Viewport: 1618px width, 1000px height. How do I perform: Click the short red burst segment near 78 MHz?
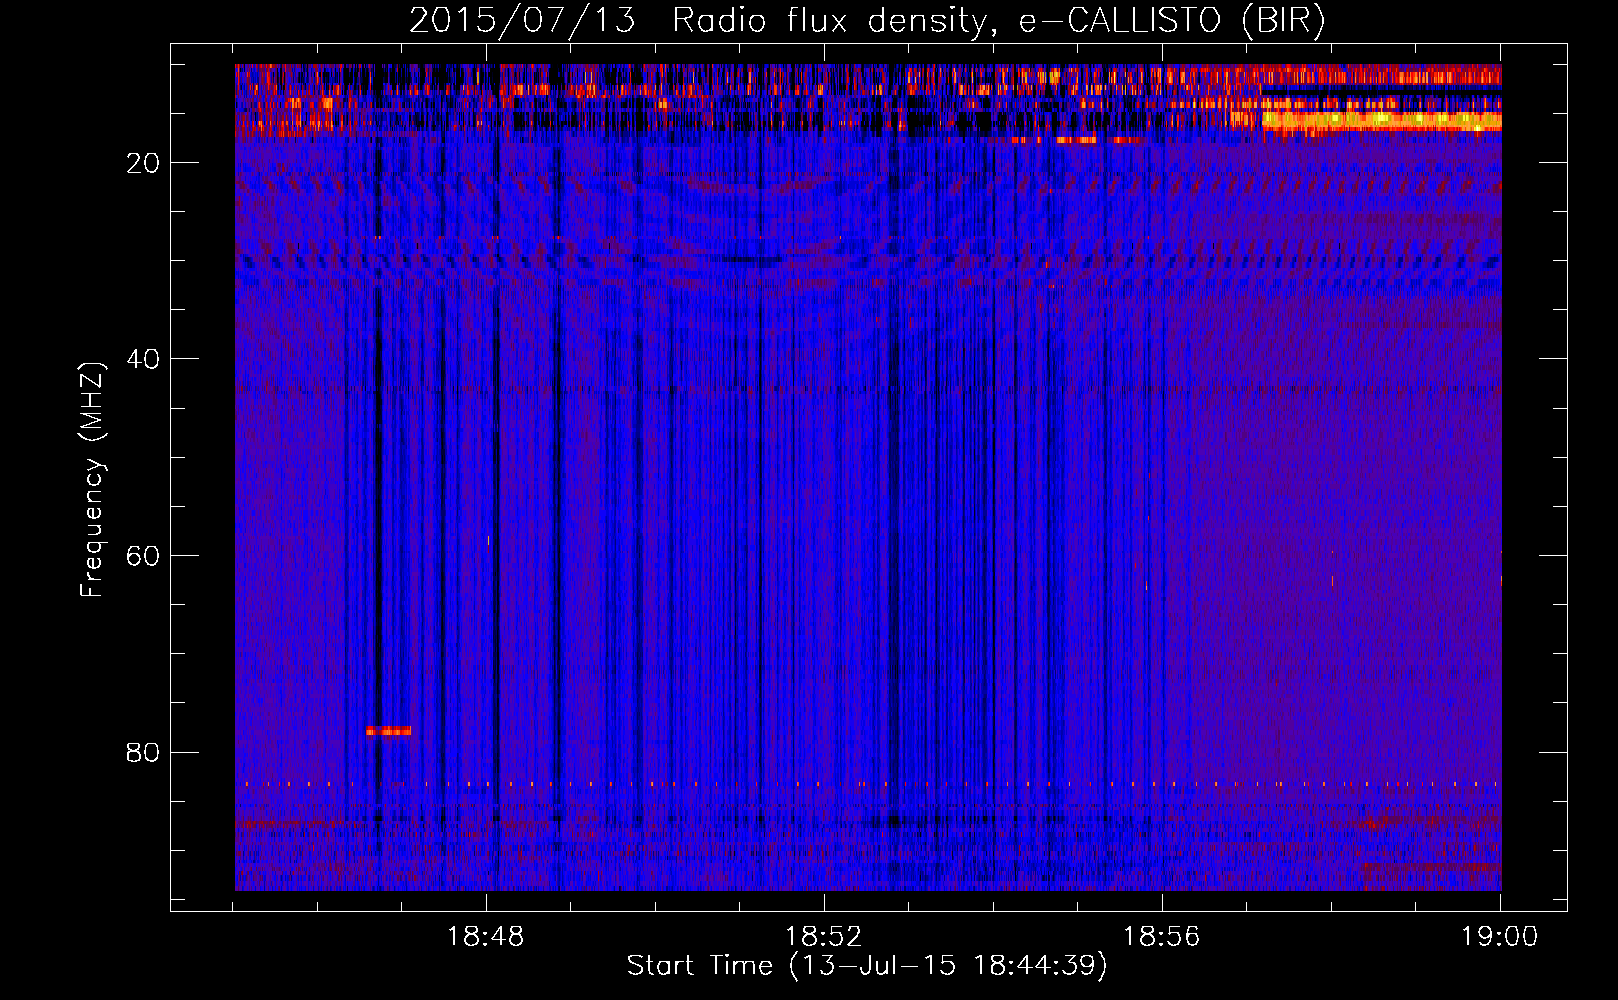click(x=388, y=731)
